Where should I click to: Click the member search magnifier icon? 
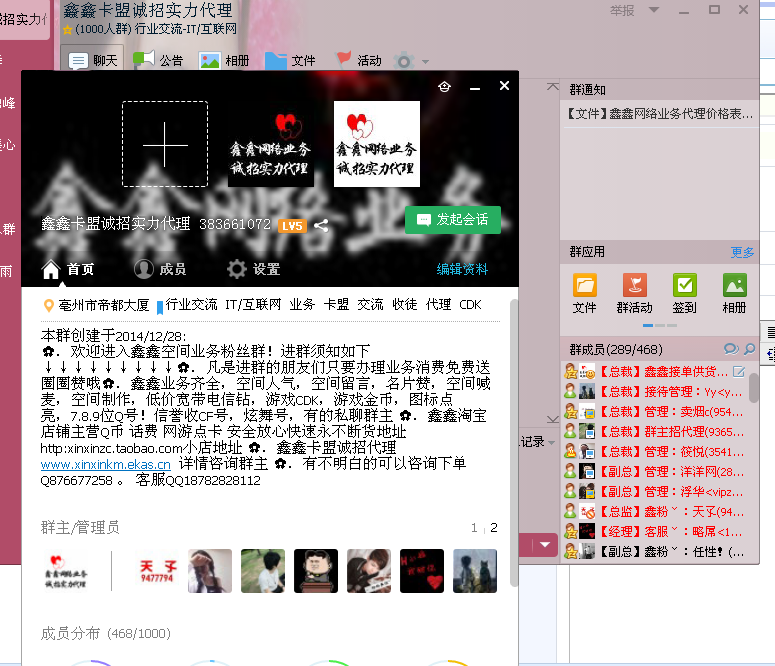749,349
